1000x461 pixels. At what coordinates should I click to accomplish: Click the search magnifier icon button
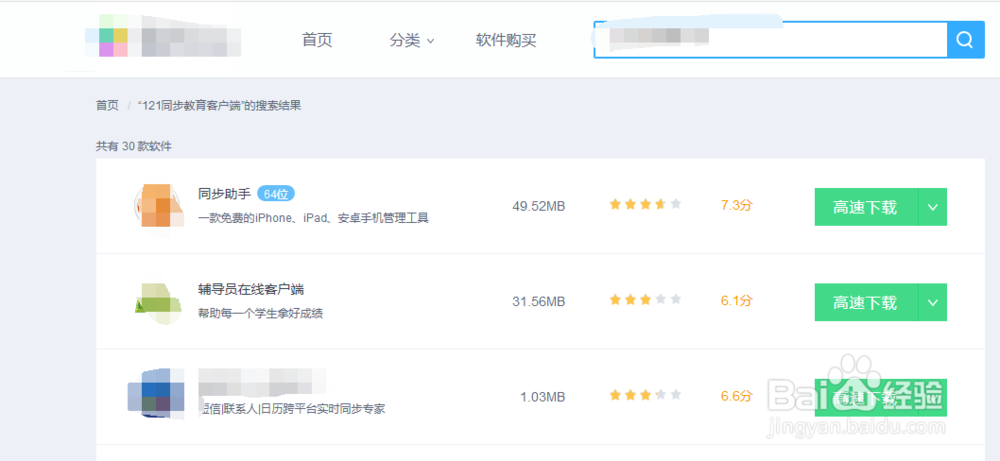(x=965, y=40)
